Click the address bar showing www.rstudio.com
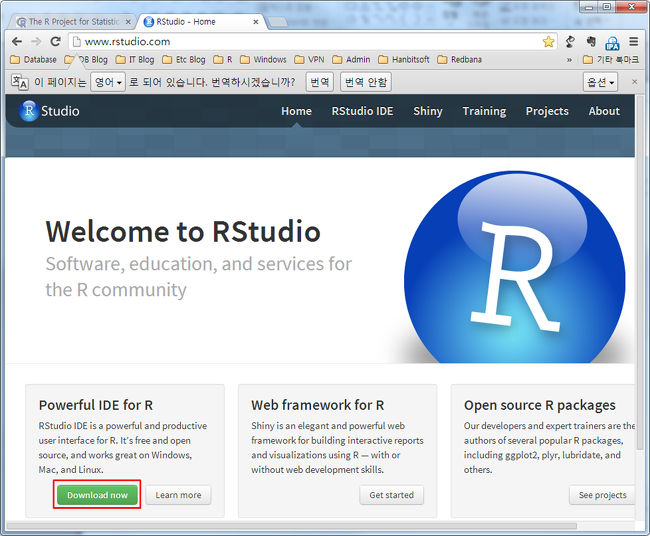The height and width of the screenshot is (536, 650). coord(305,41)
